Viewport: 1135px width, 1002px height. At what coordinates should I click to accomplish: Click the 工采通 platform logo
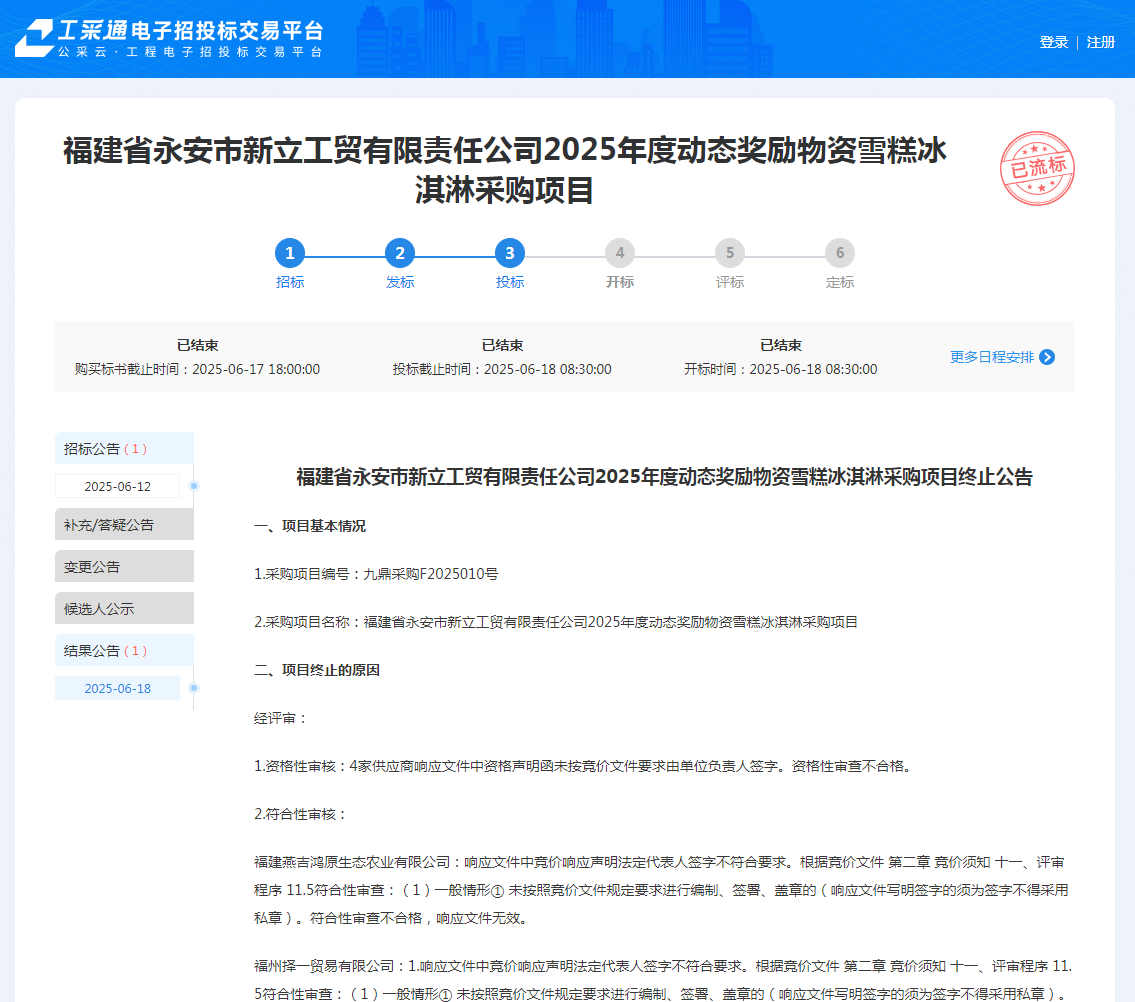tap(169, 38)
